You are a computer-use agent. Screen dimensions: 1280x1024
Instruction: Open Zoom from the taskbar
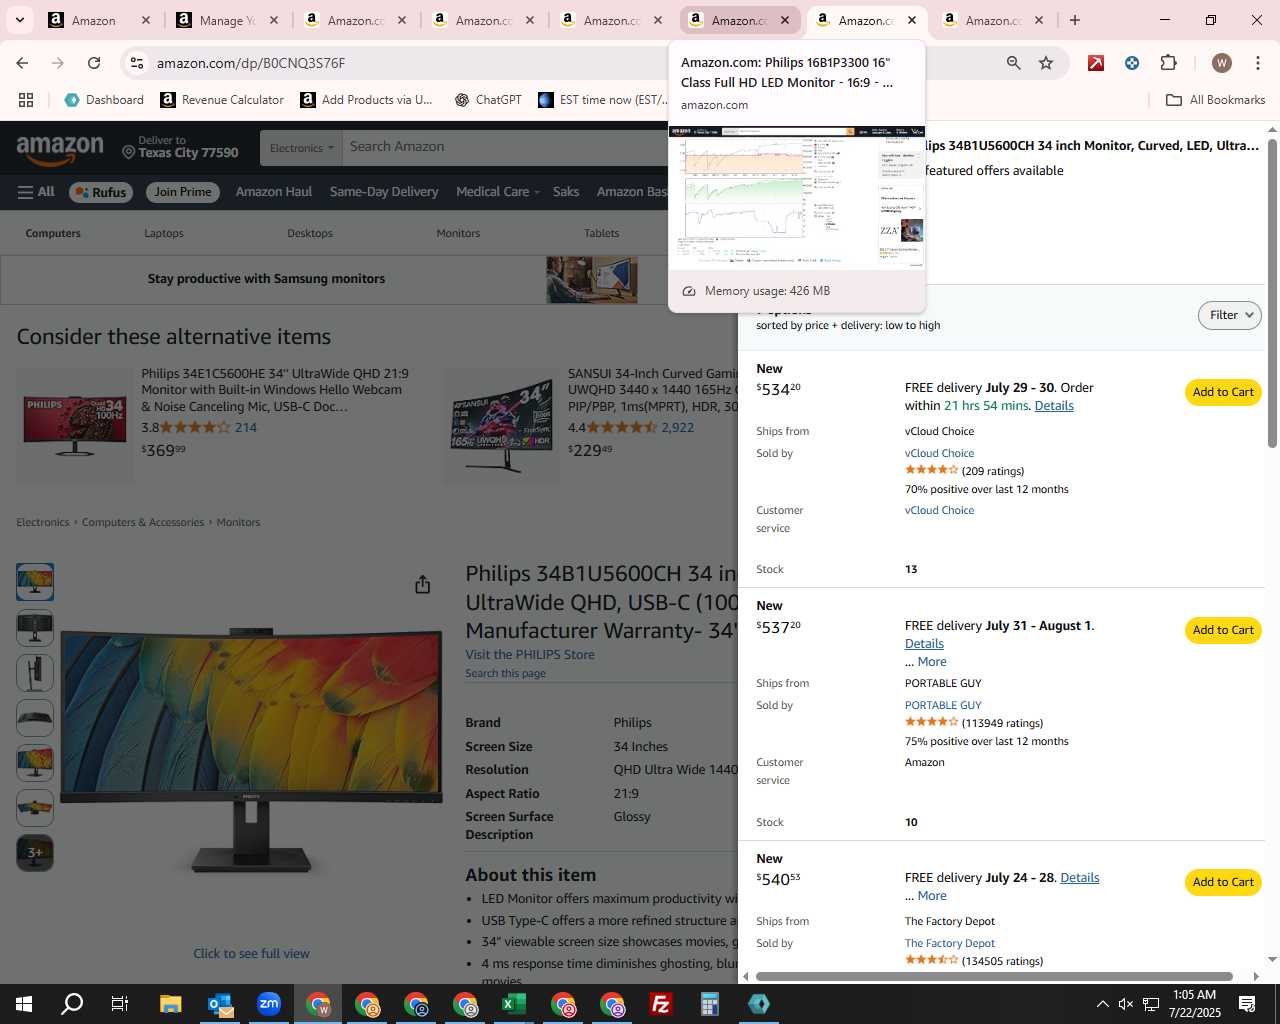tap(269, 1004)
